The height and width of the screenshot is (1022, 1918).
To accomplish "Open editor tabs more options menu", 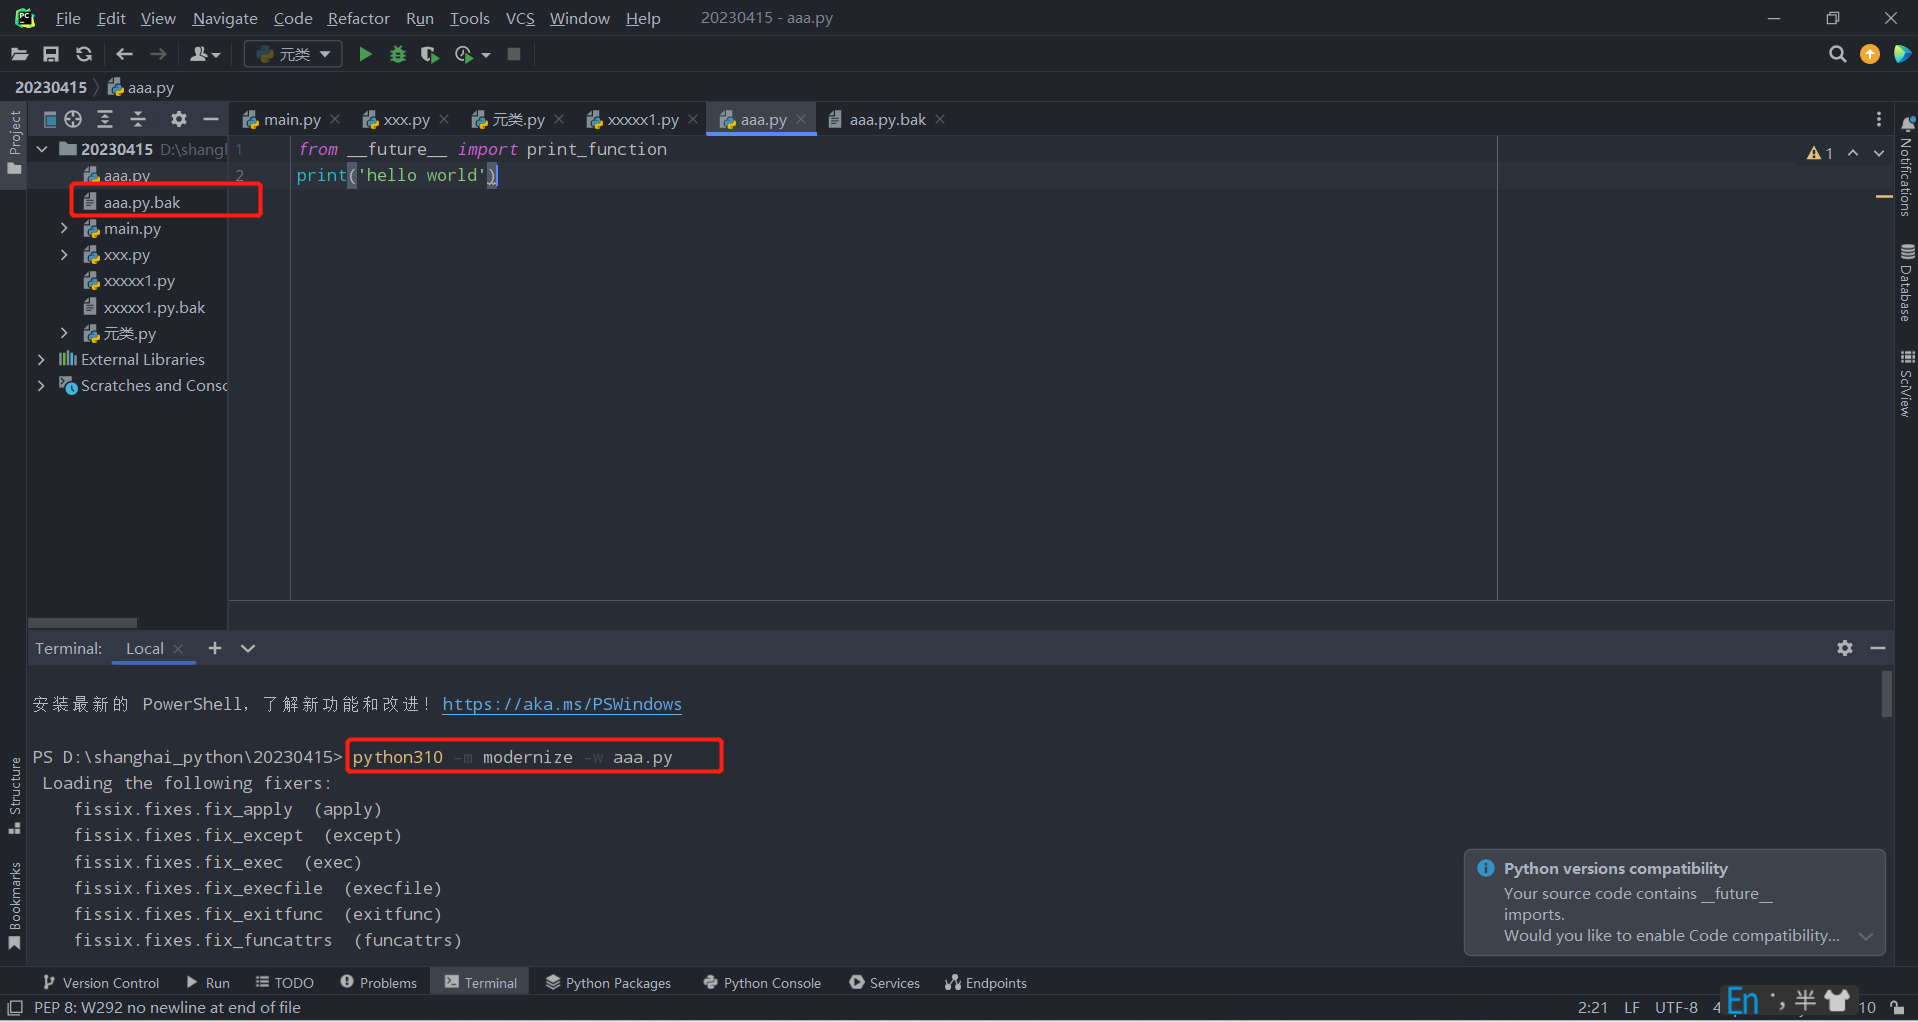I will pos(1879,119).
